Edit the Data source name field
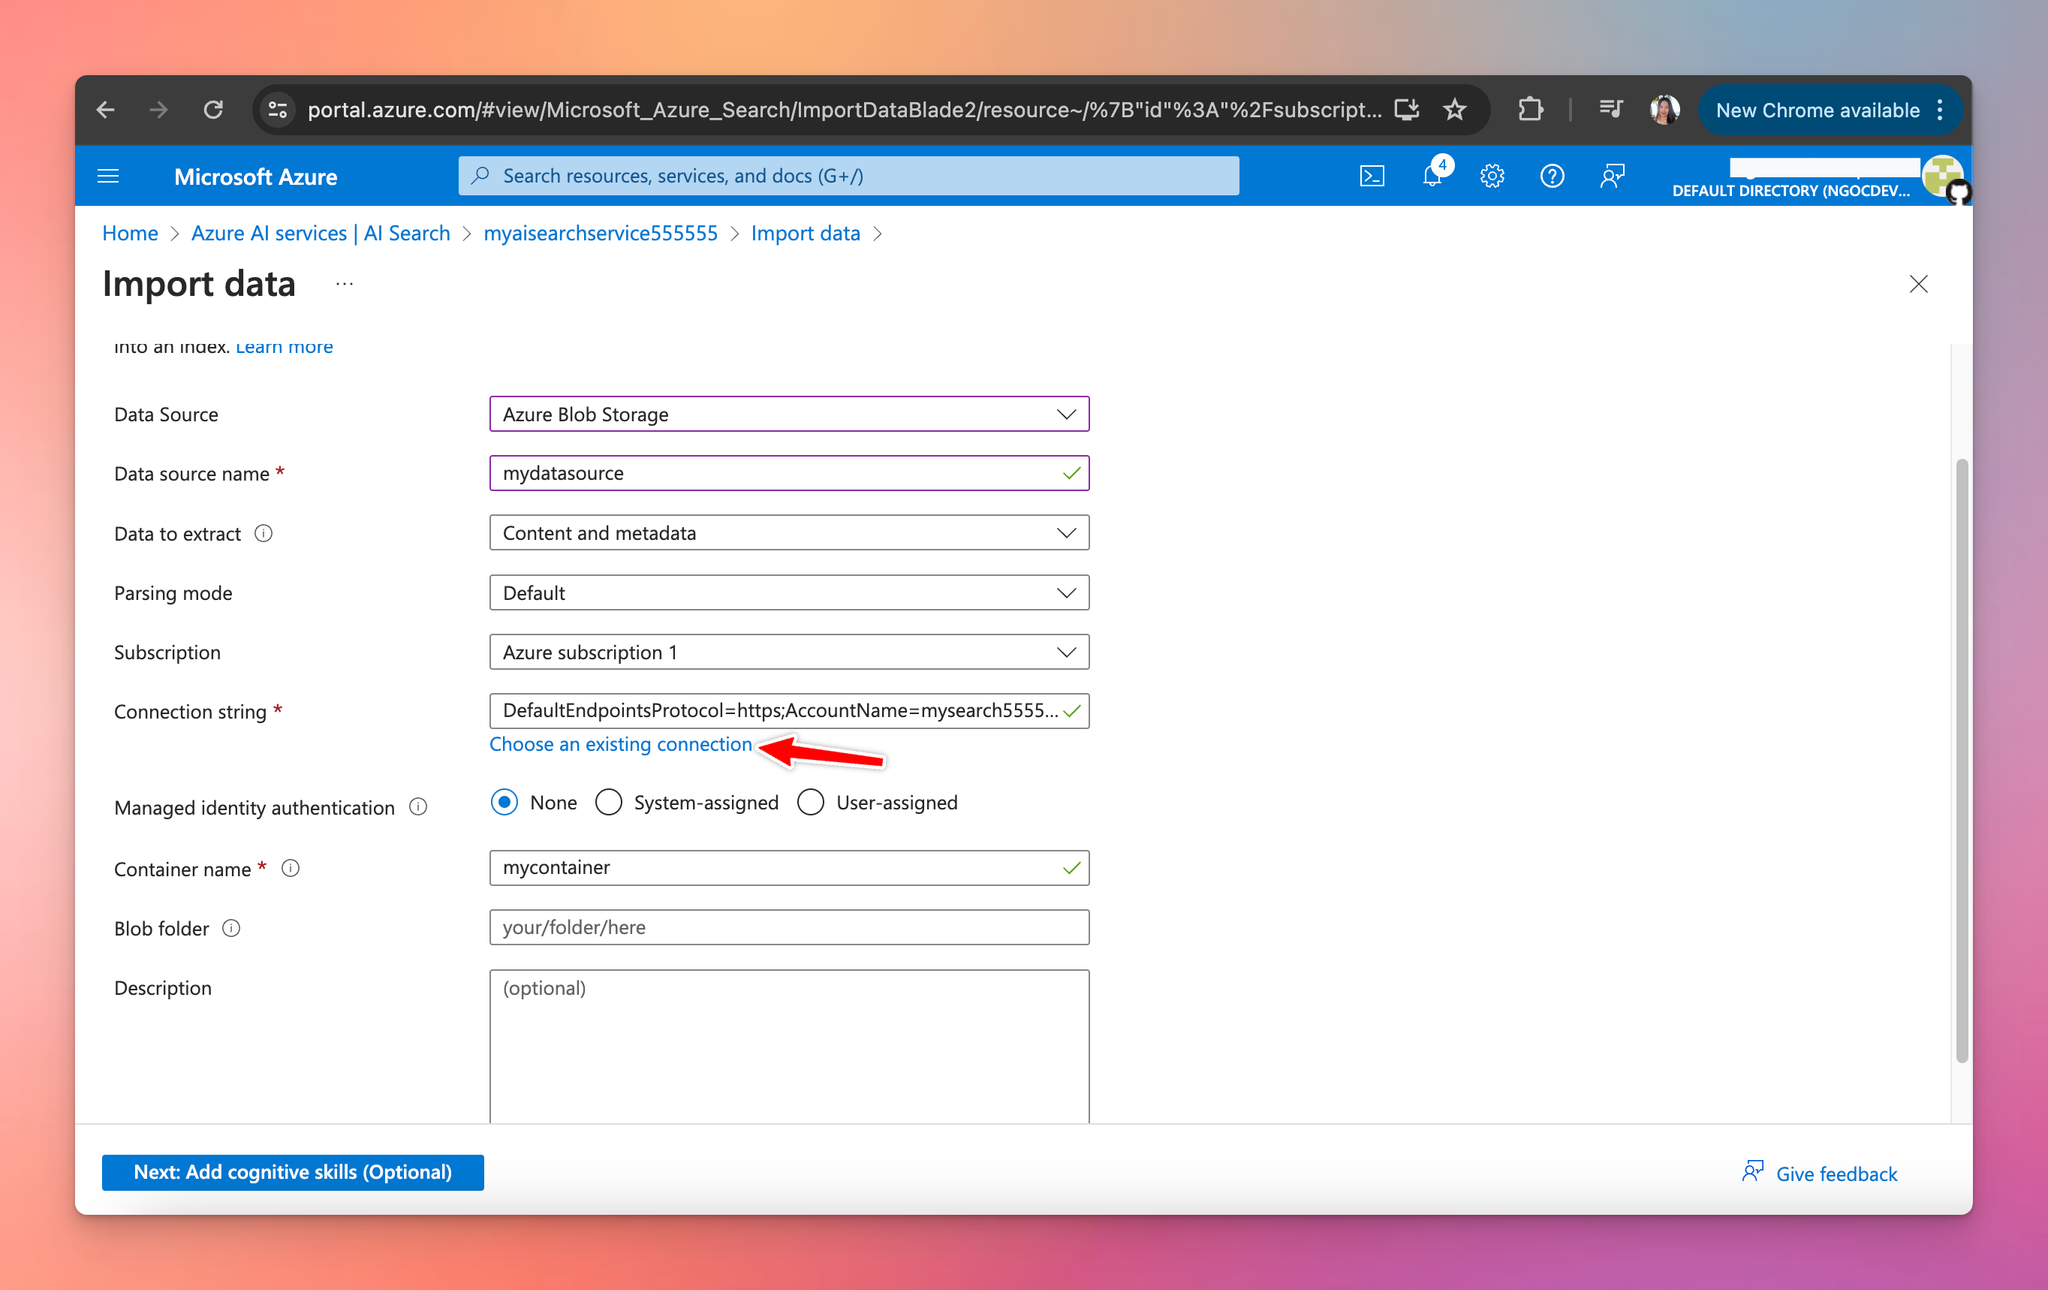 click(789, 473)
